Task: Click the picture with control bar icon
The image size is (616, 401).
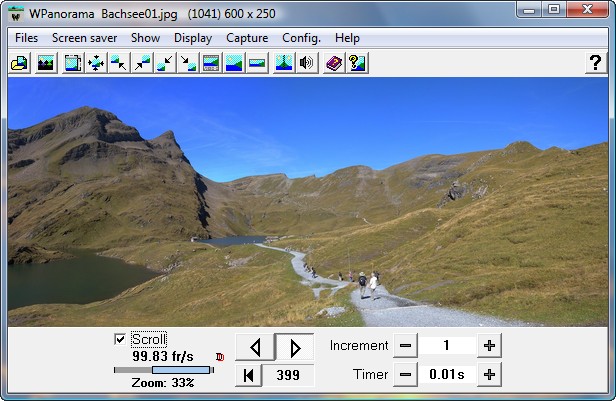Action: click(x=211, y=63)
